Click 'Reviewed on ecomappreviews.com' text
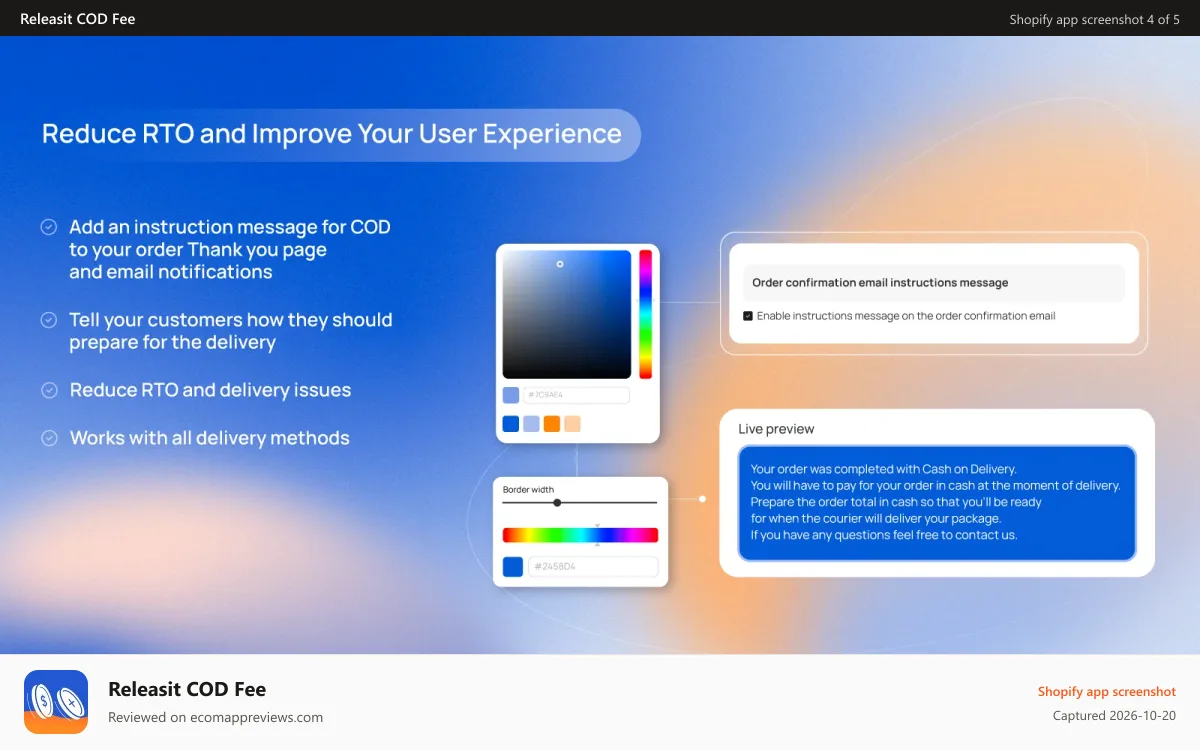Viewport: 1200px width, 750px height. click(x=215, y=717)
